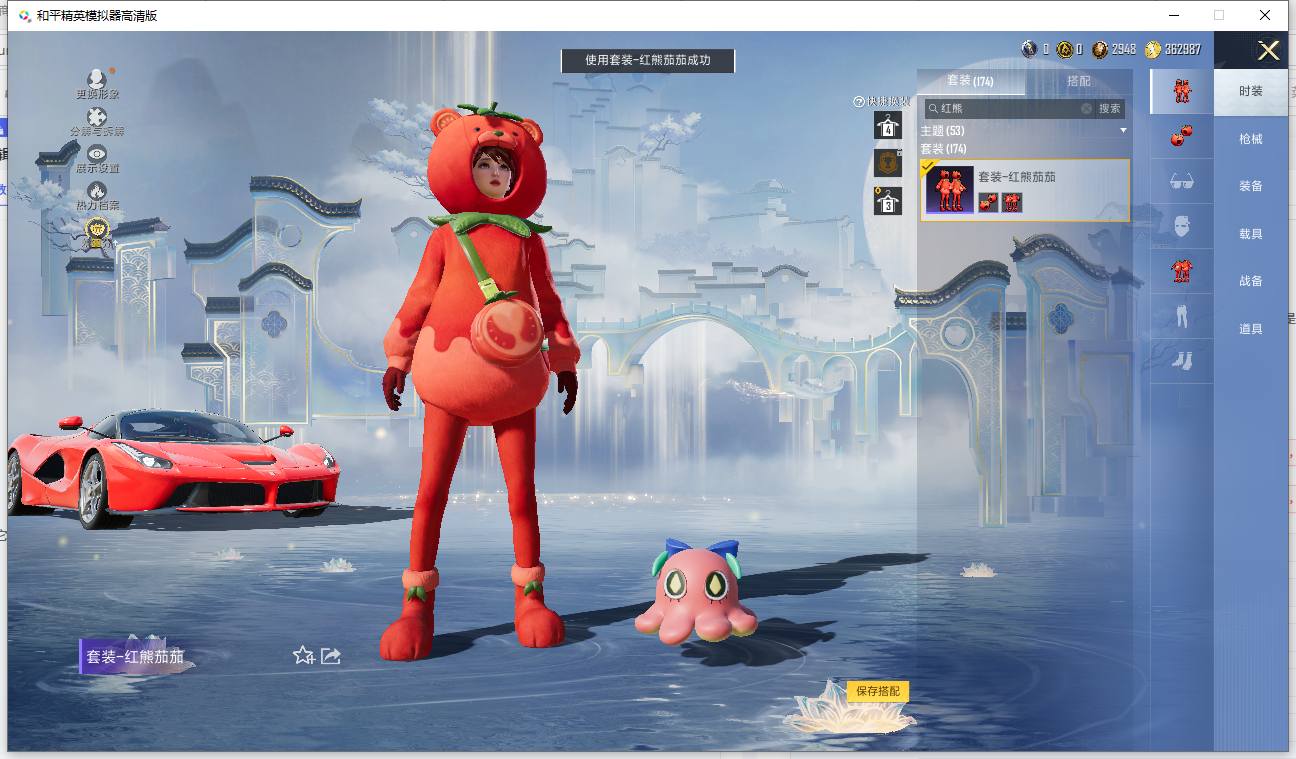This screenshot has height=759, width=1296.
Task: Select the locked gold badge outfit slot
Action: click(888, 163)
